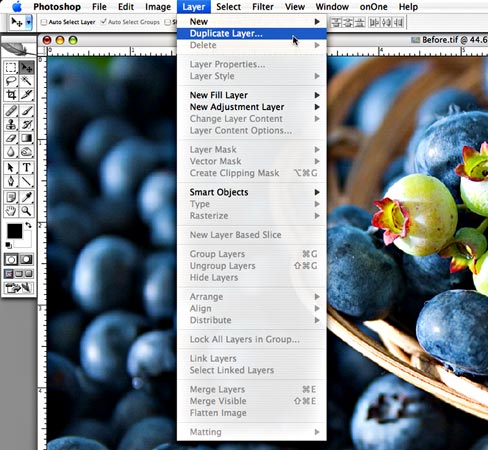Open the Image menu

(158, 7)
